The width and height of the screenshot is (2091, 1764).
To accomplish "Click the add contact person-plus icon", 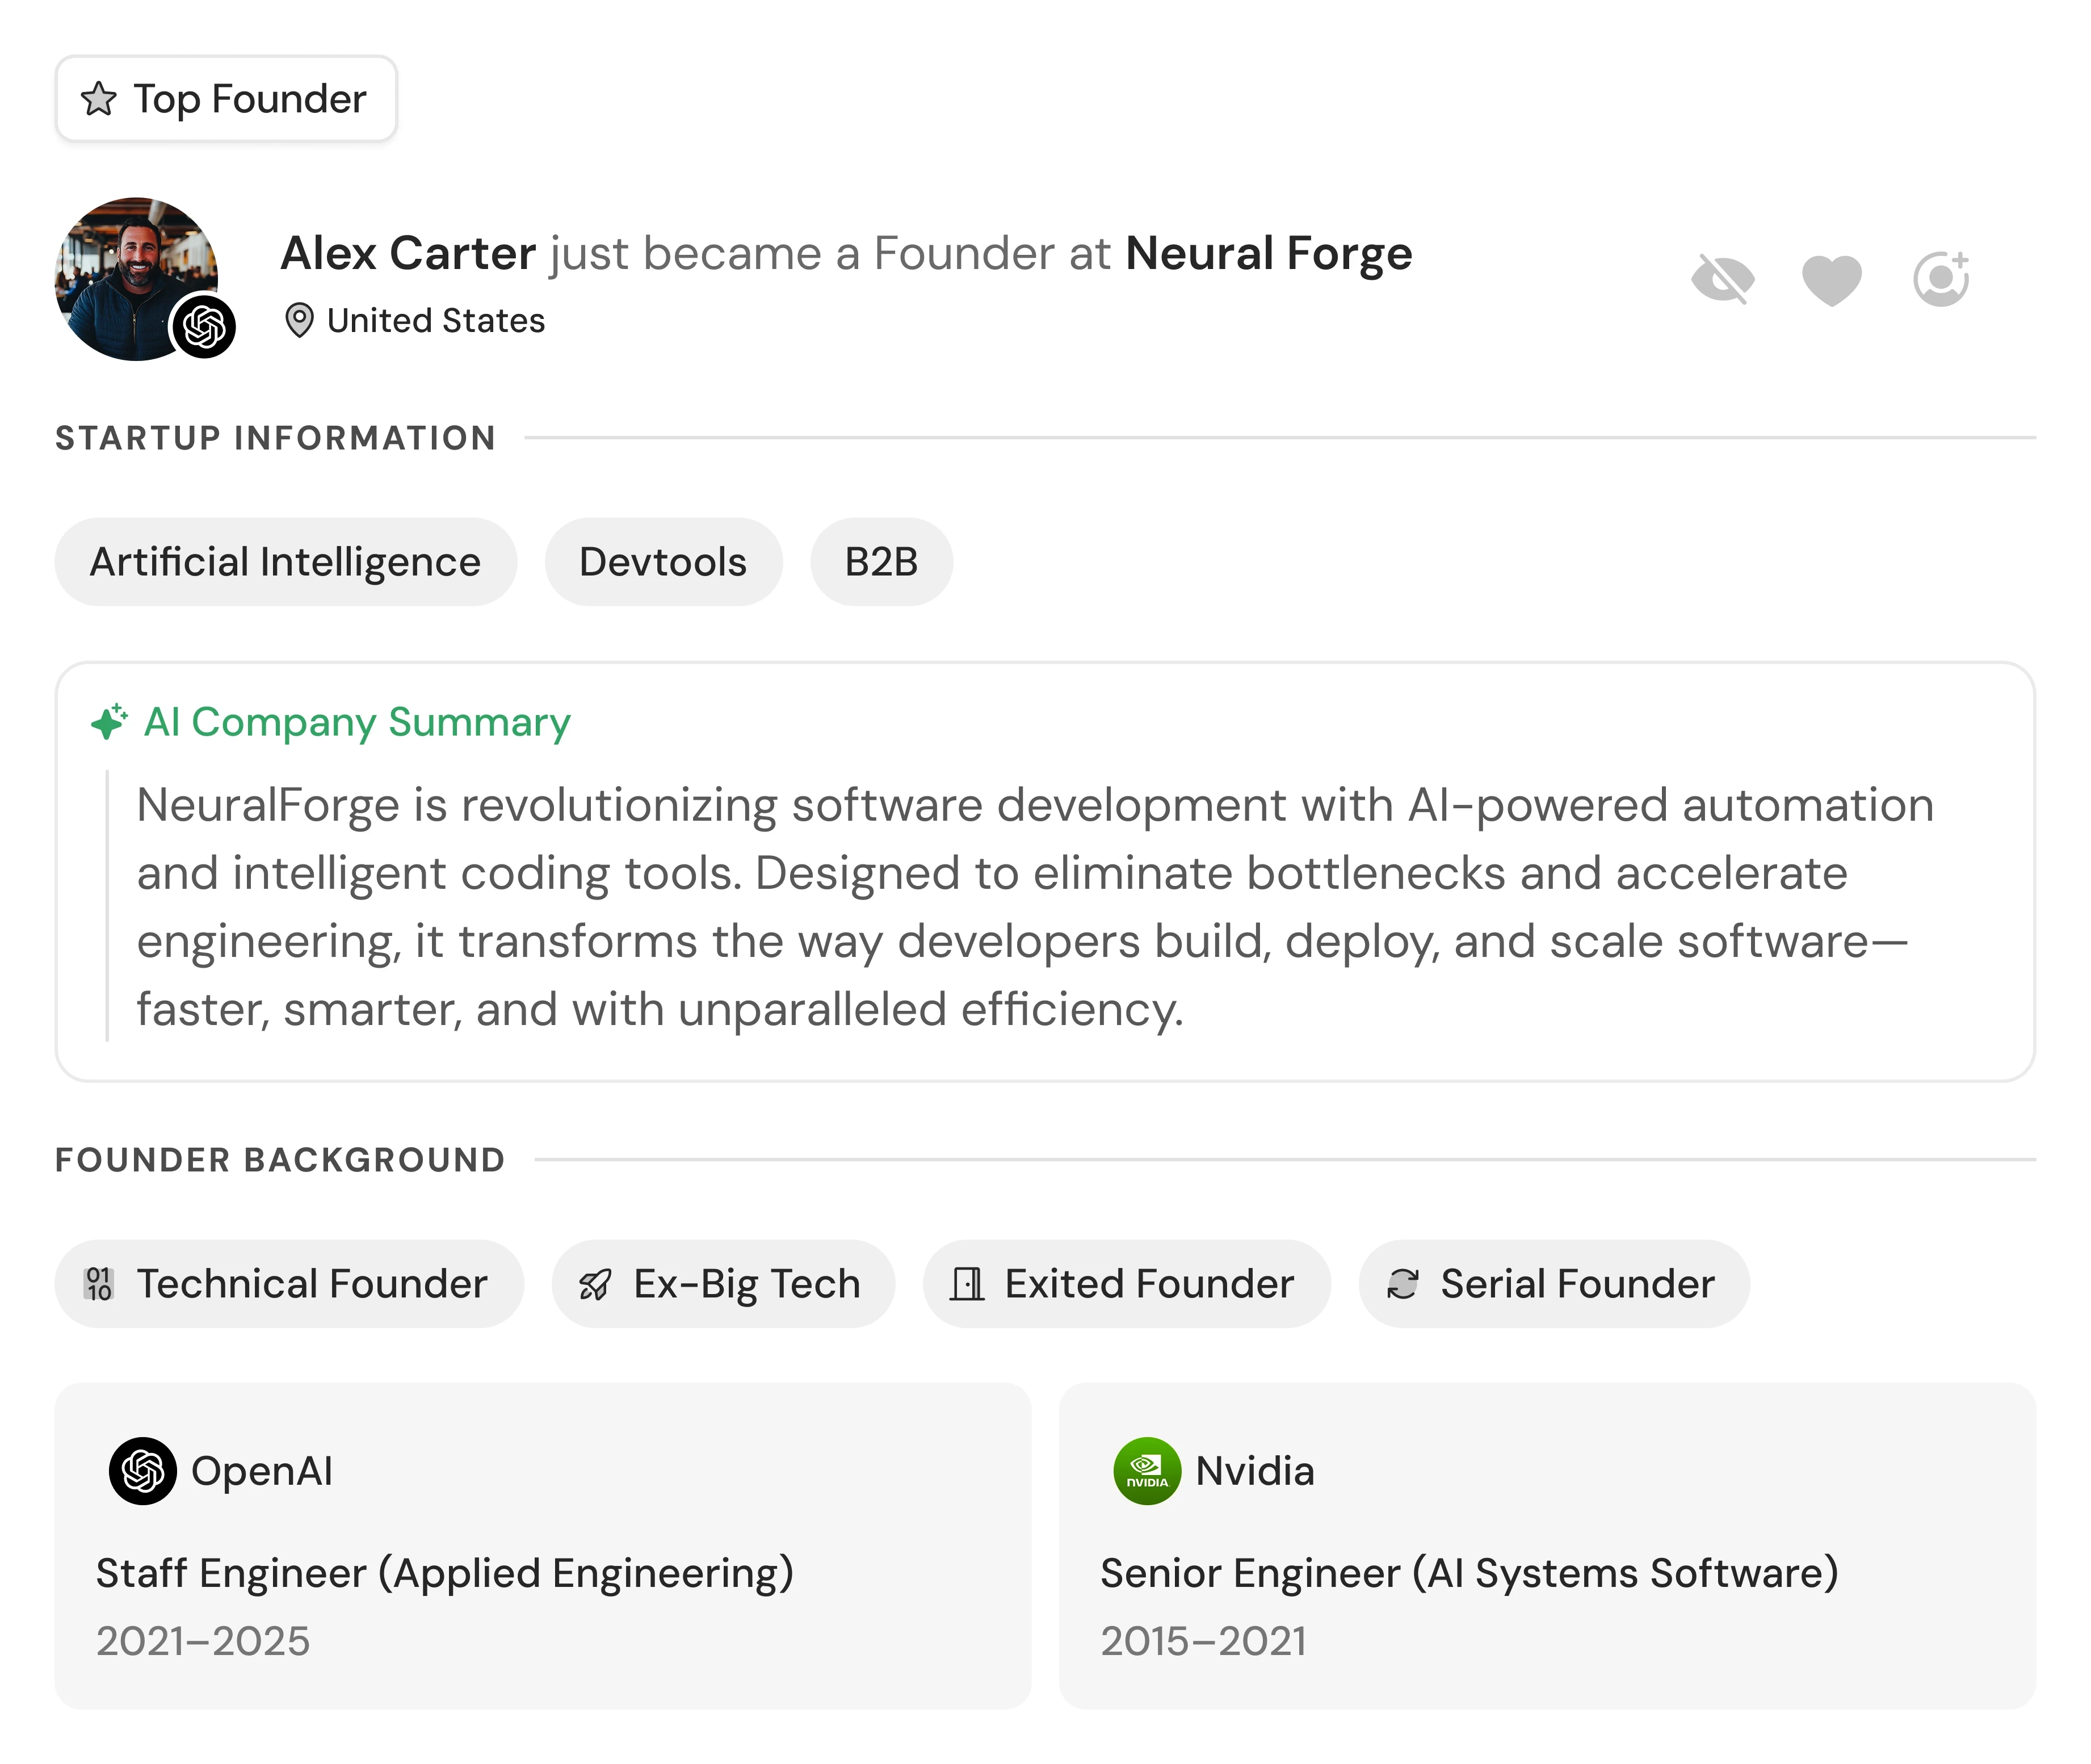I will click(x=1941, y=279).
